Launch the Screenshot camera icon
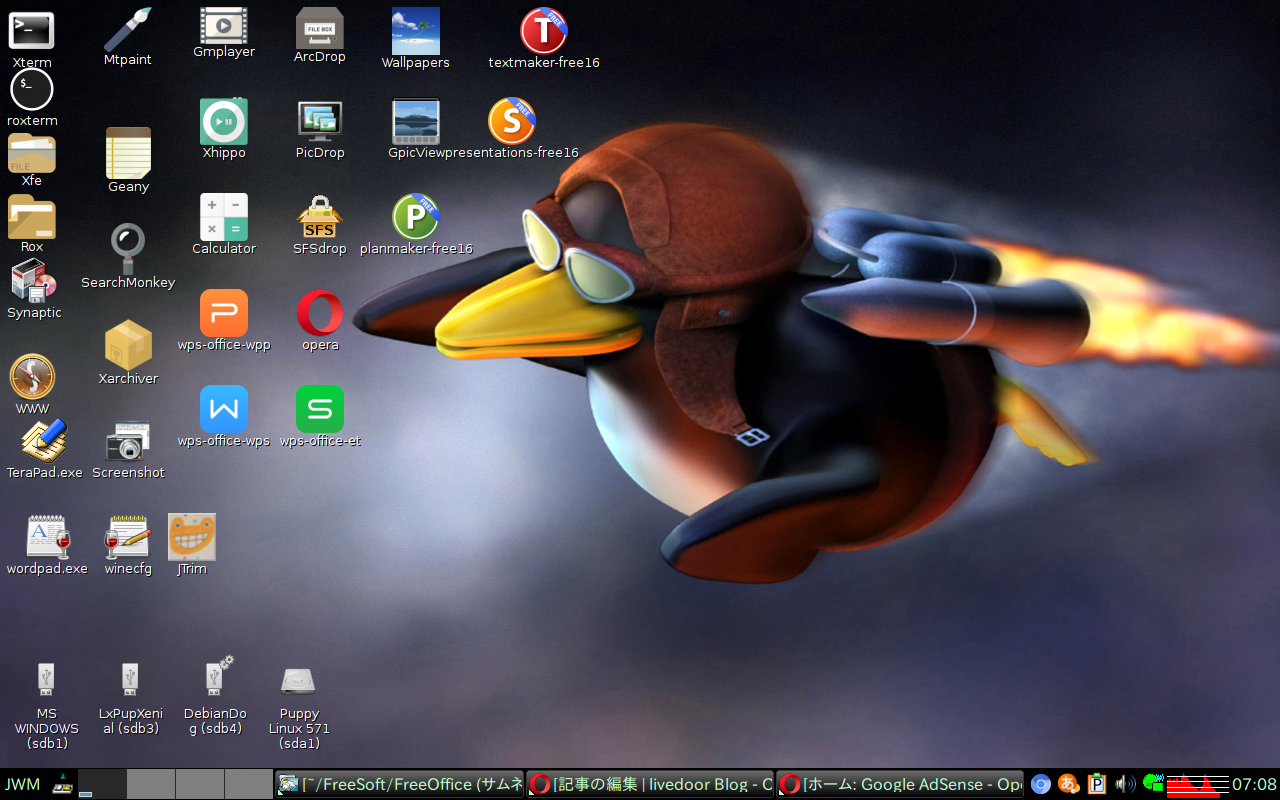The image size is (1280, 800). 128,441
